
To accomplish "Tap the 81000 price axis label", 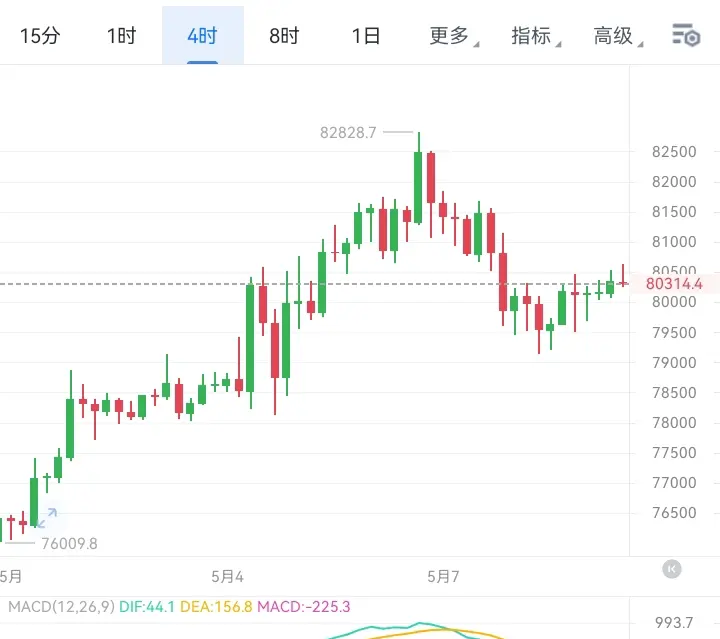I will pyautogui.click(x=674, y=242).
